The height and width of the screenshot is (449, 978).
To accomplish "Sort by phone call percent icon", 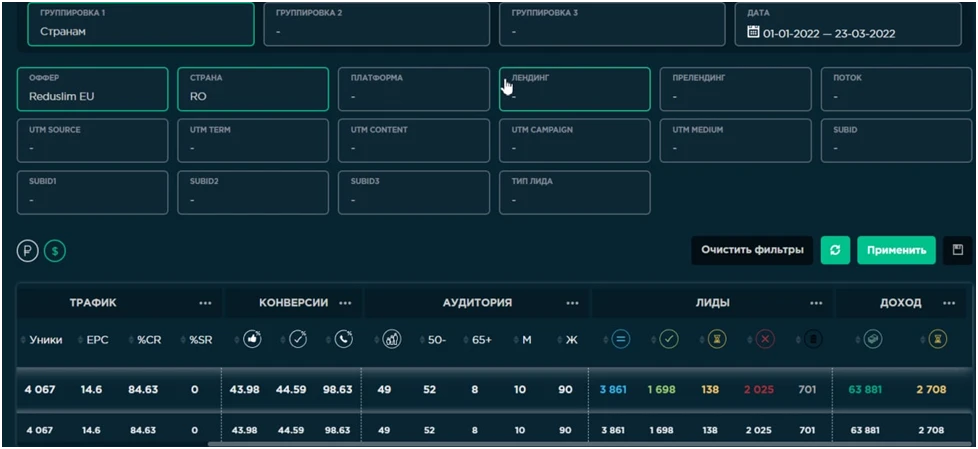I will [x=343, y=339].
